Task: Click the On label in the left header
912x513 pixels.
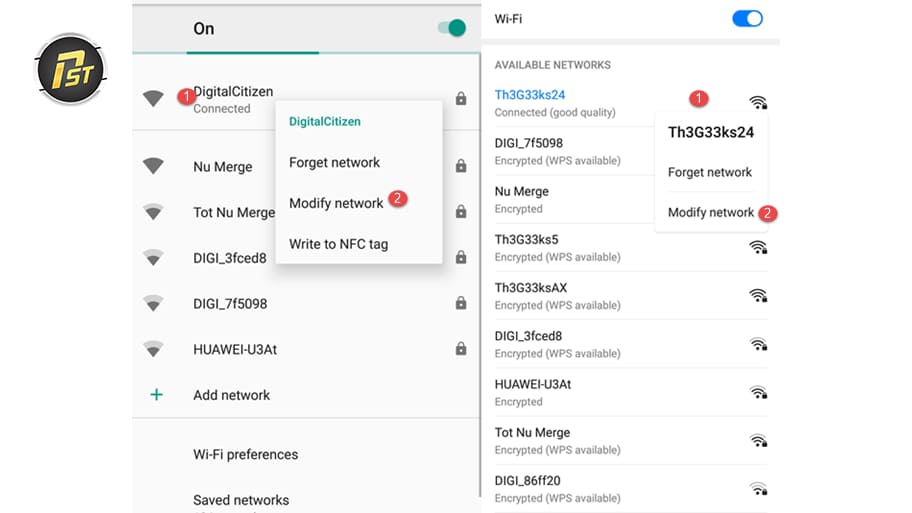Action: 204,28
